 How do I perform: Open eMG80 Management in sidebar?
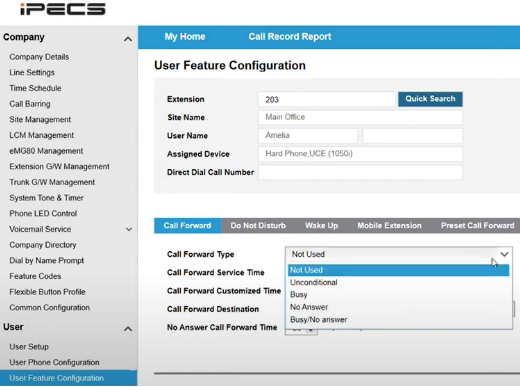46,151
